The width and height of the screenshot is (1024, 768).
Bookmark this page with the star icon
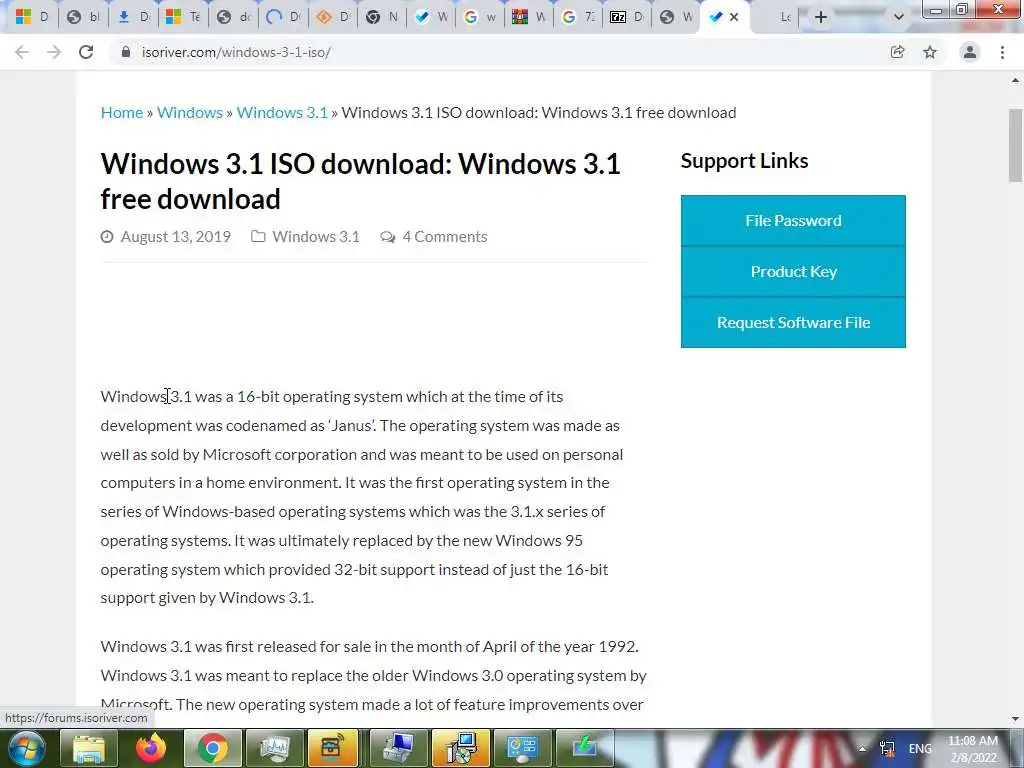(930, 52)
